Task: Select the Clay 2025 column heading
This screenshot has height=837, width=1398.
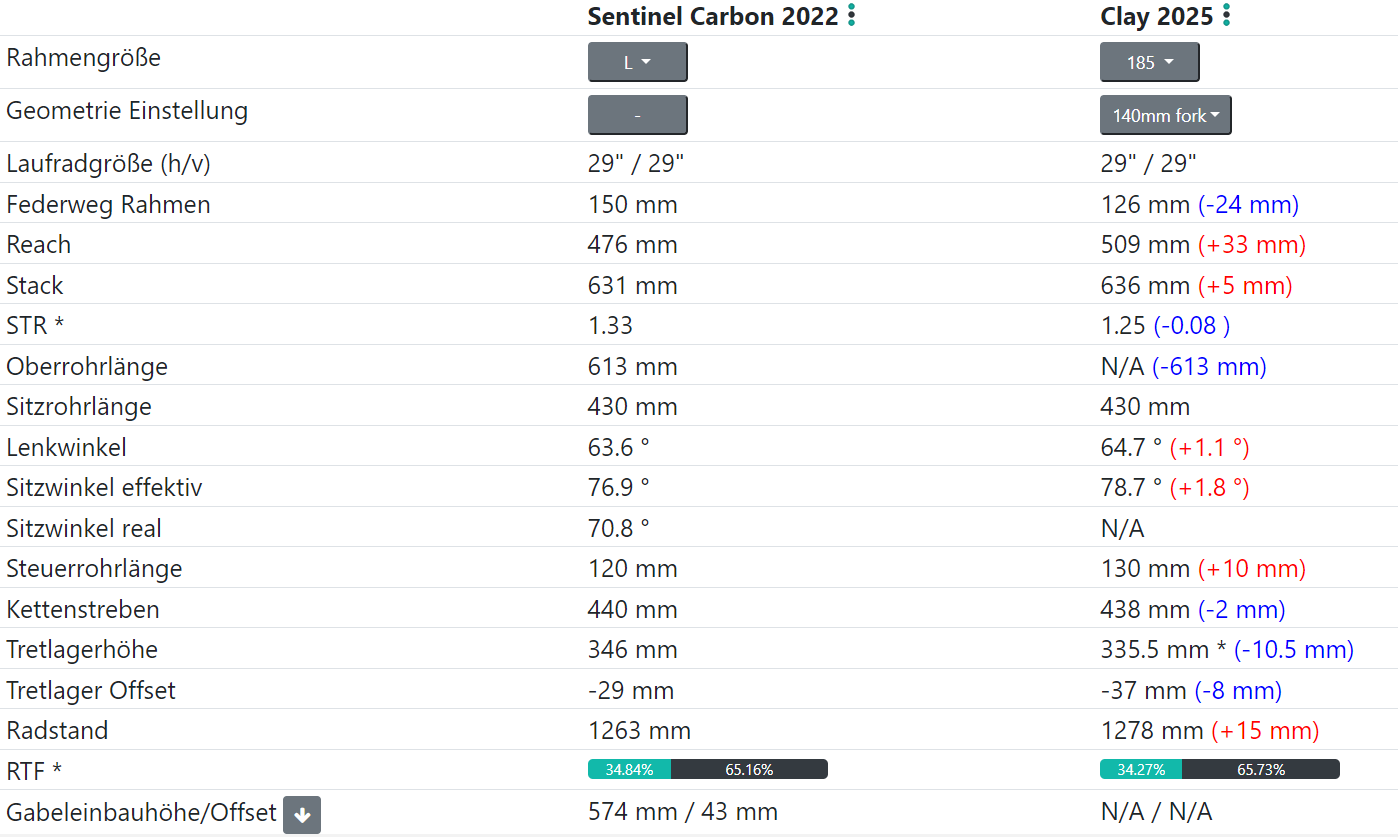Action: pos(1156,17)
